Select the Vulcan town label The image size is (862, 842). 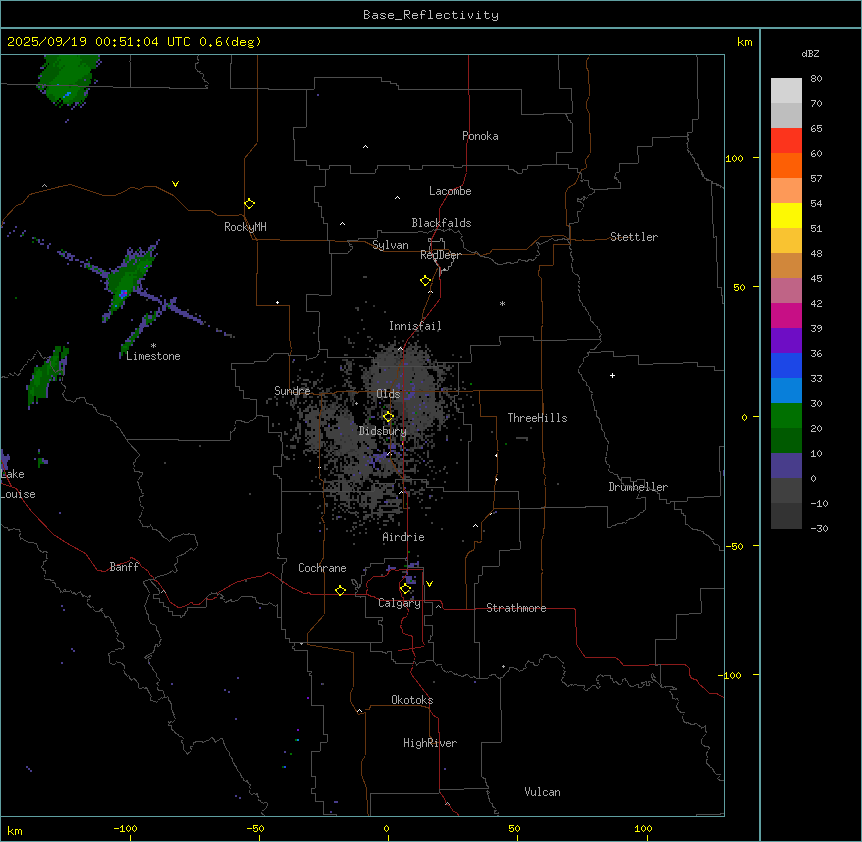(x=542, y=792)
